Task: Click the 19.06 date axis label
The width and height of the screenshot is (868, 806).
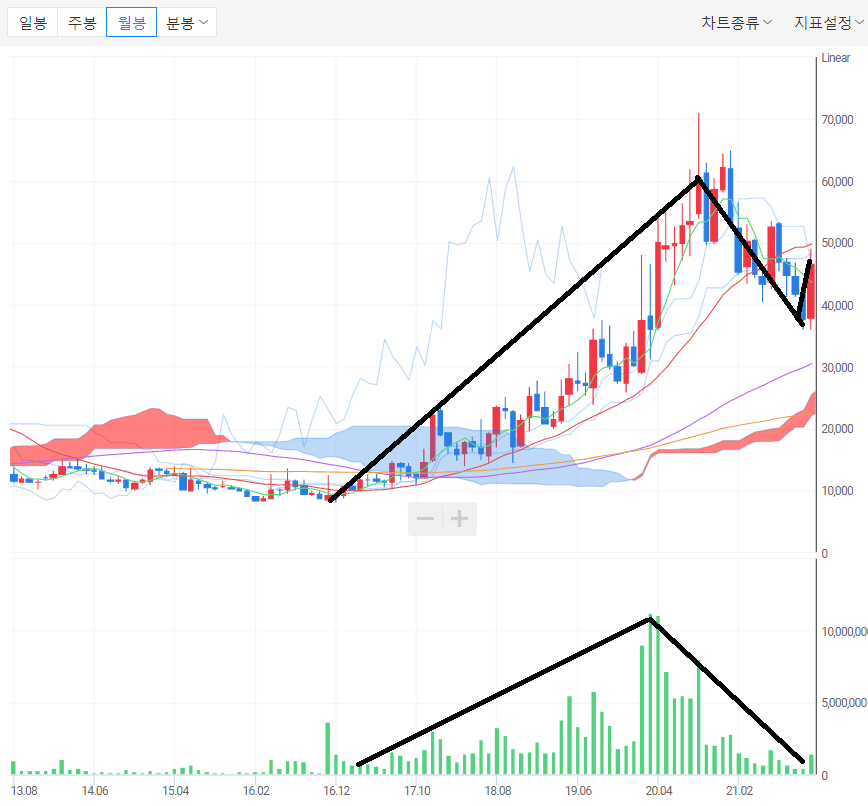Action: point(578,790)
